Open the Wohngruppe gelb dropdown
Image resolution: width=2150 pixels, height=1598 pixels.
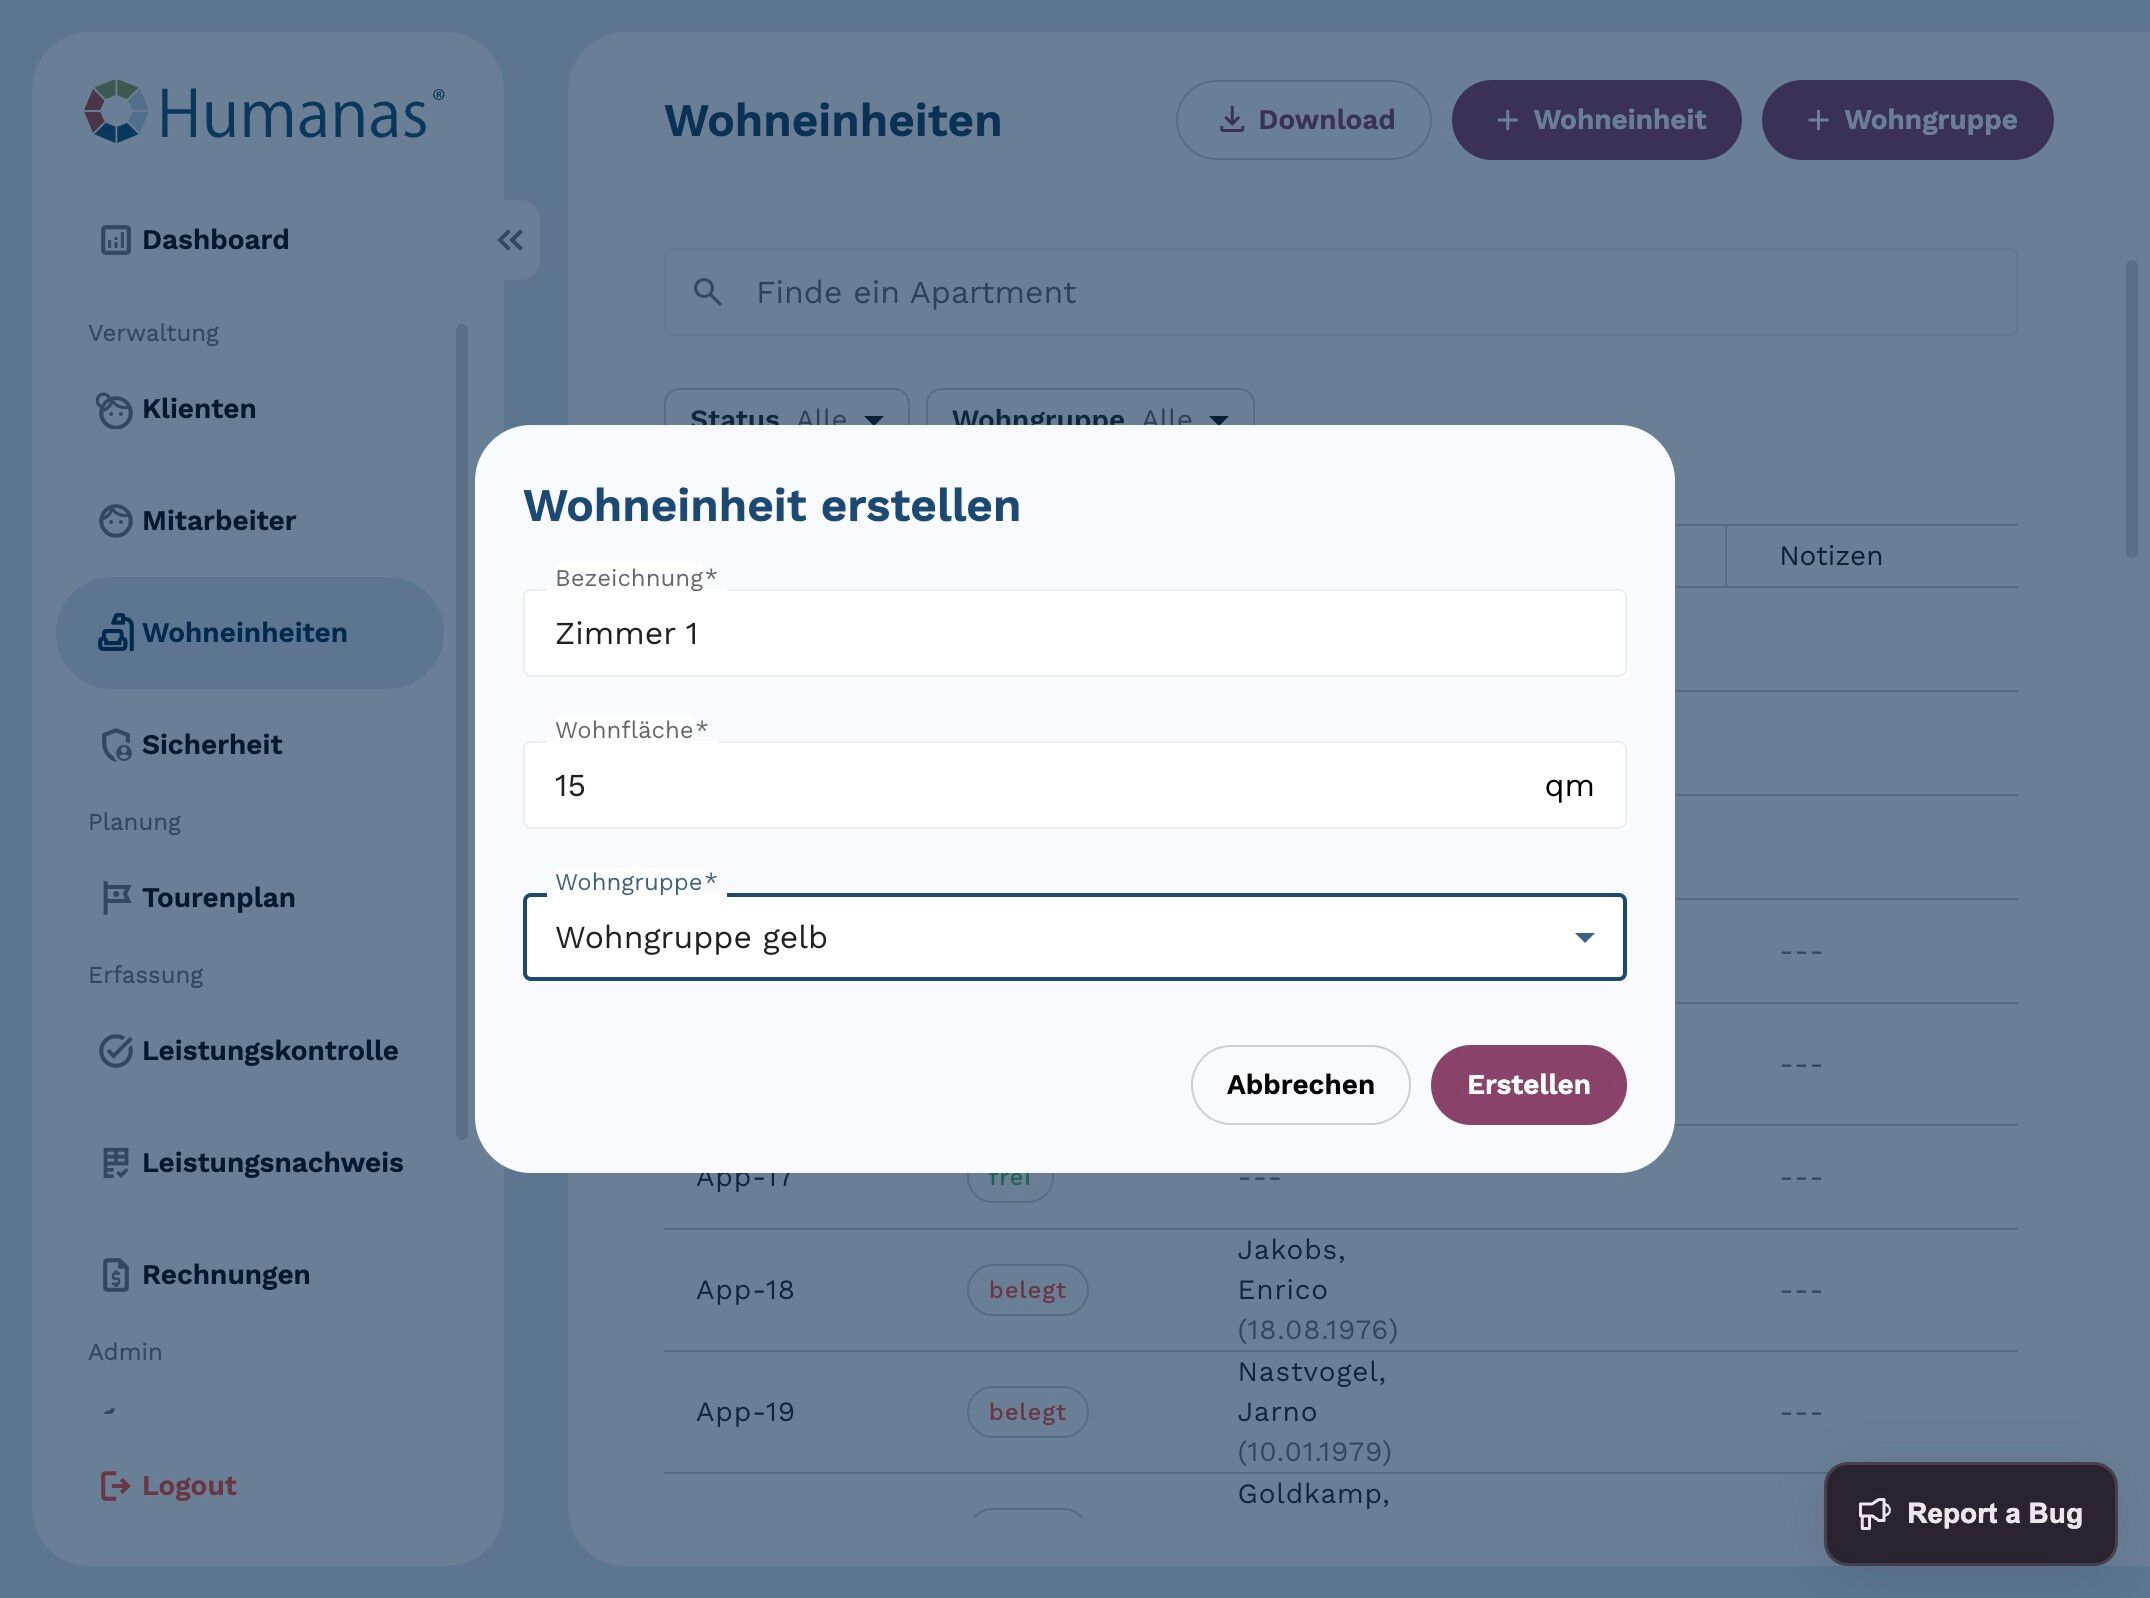tap(1074, 937)
